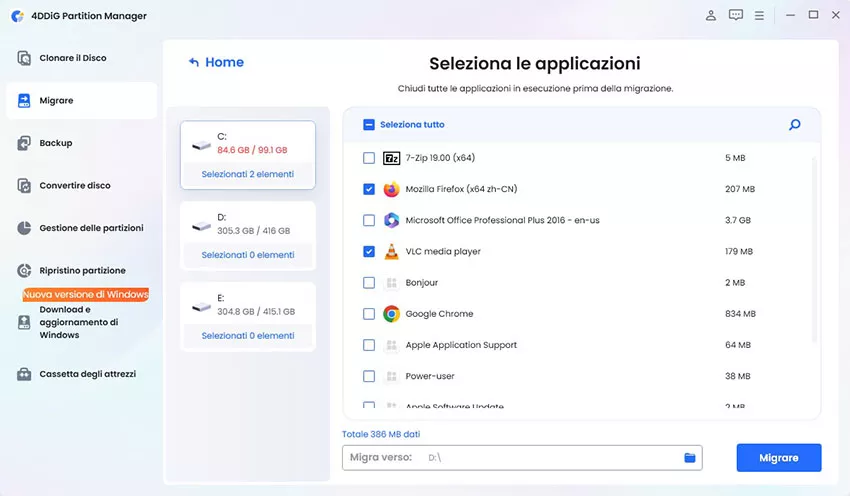Click the Ripristino partizione icon

24,270
